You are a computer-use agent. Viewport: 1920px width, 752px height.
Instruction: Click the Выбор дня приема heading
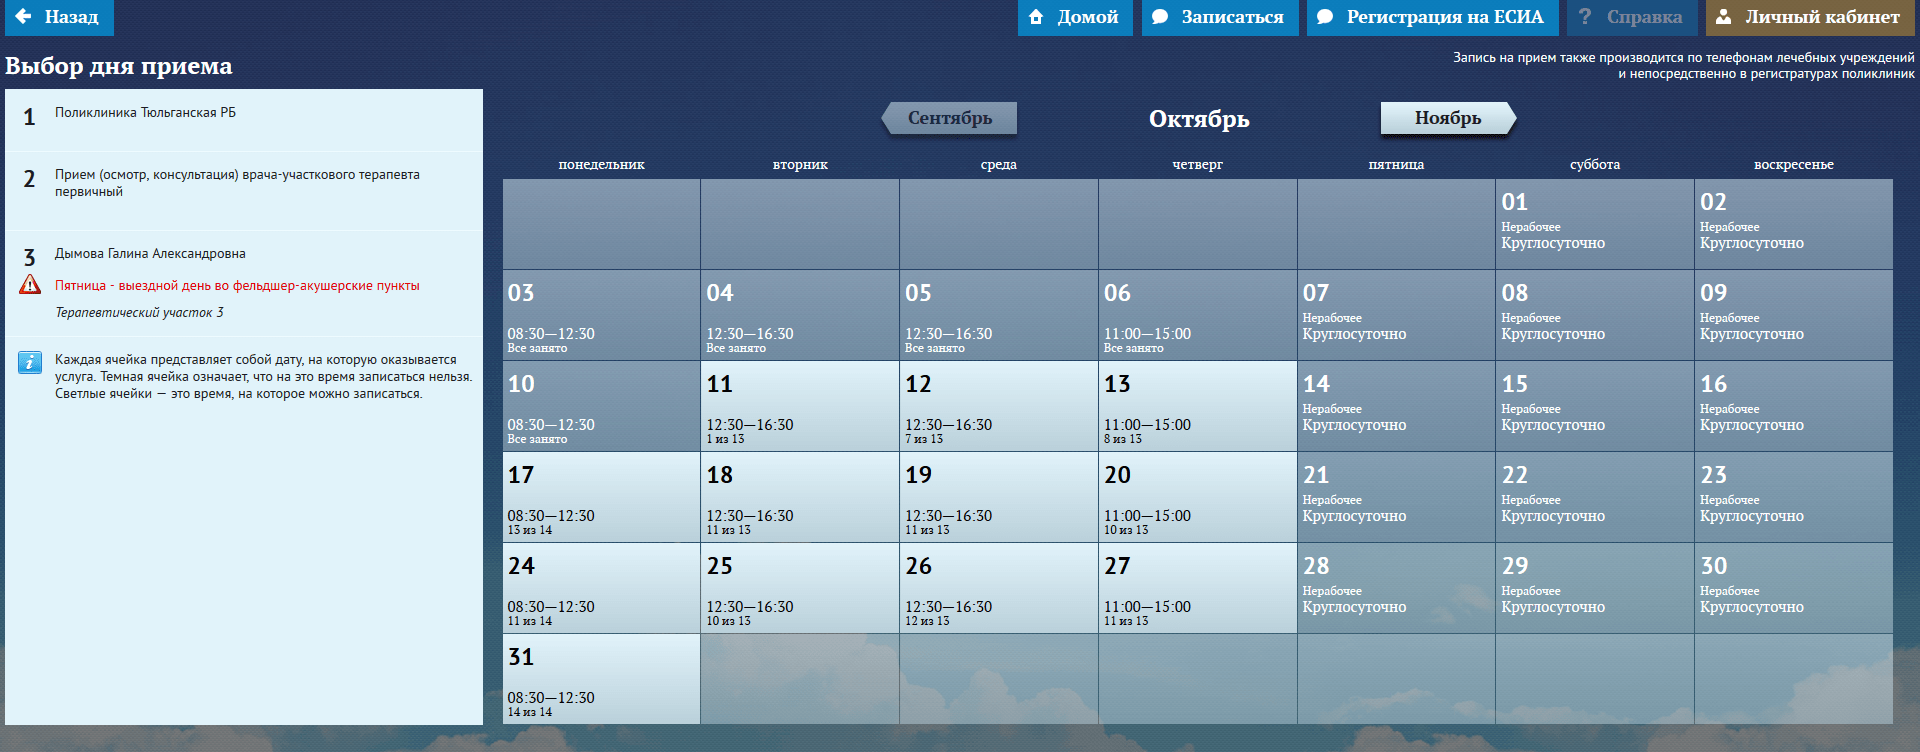(x=119, y=66)
